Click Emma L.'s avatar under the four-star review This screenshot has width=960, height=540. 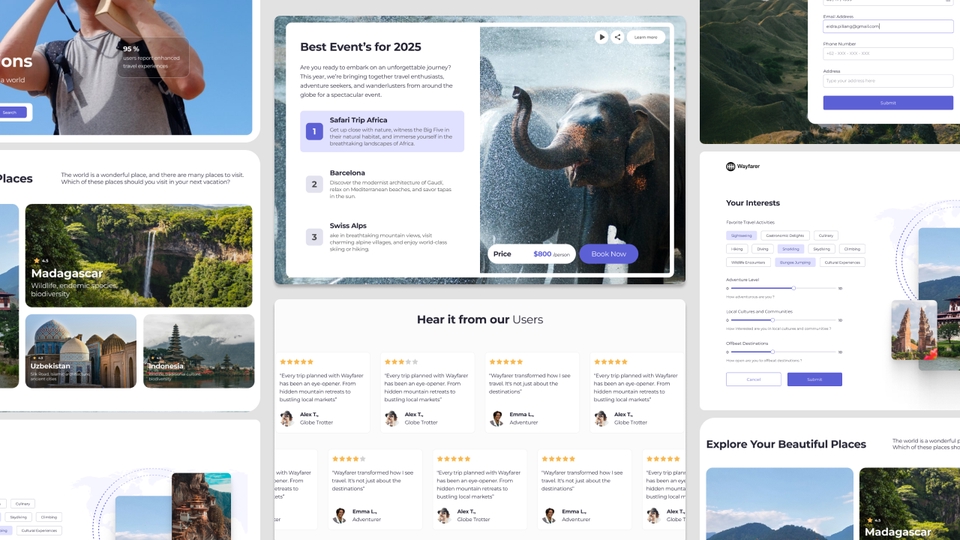(340, 516)
